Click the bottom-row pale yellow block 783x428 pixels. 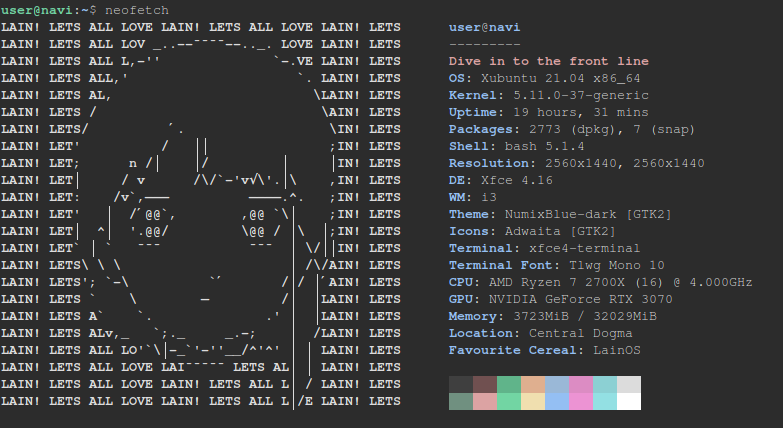(x=533, y=402)
